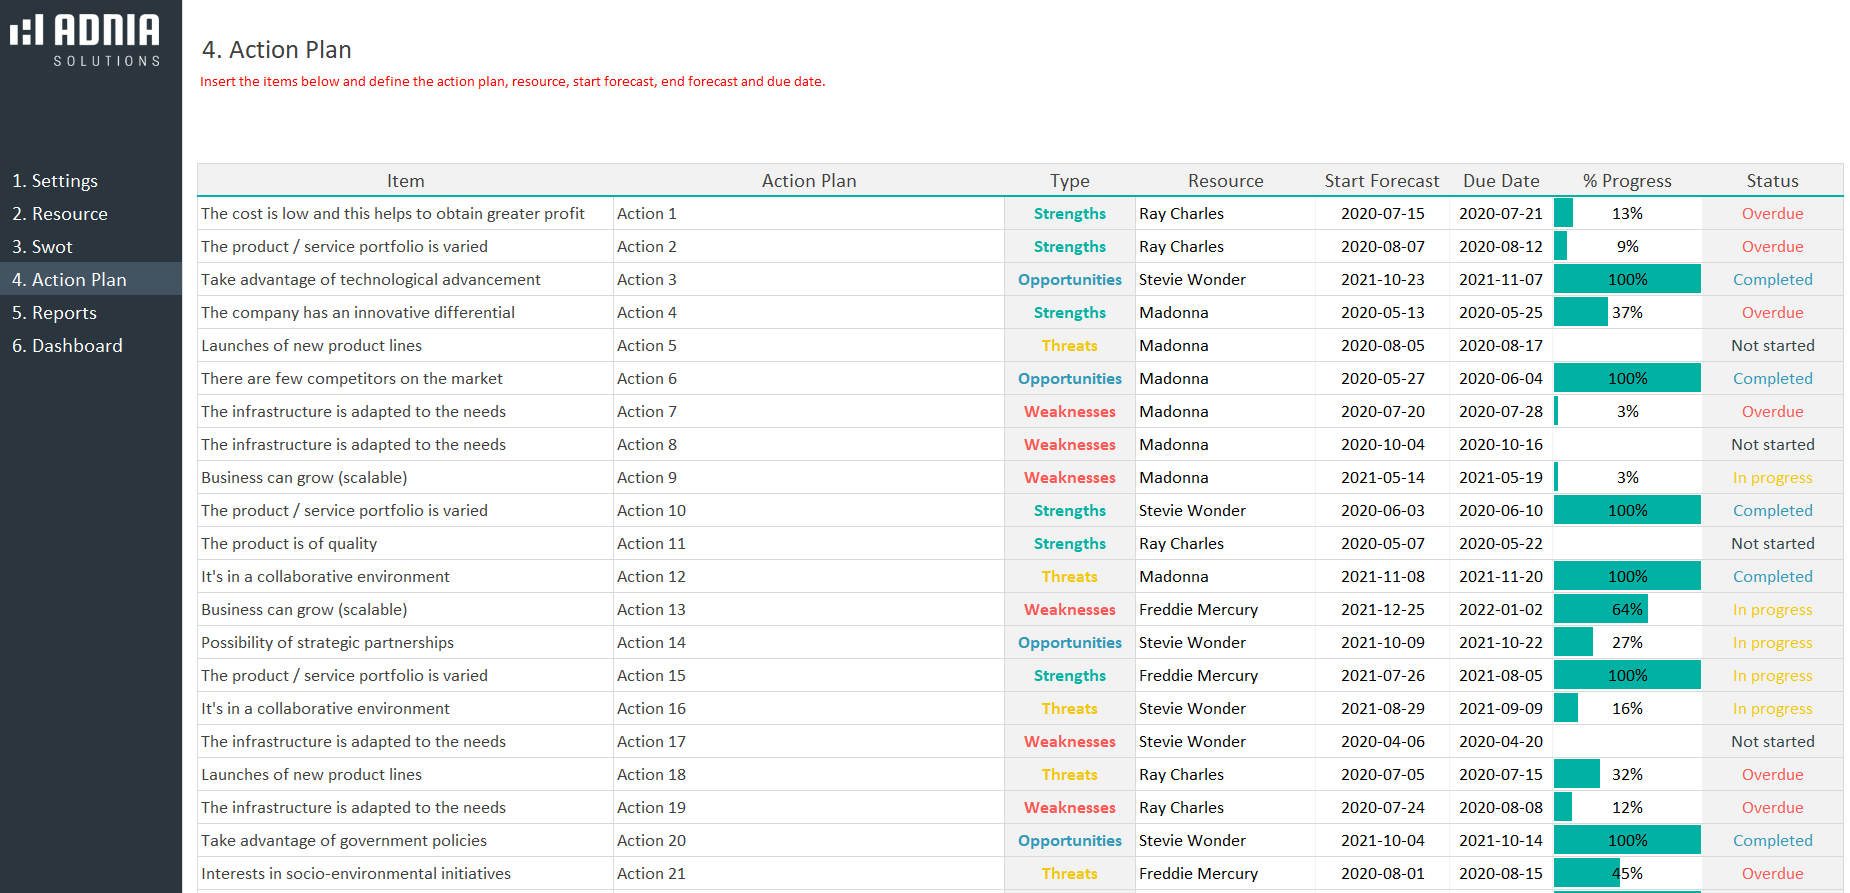
Task: Click the Status column header
Action: (1771, 181)
